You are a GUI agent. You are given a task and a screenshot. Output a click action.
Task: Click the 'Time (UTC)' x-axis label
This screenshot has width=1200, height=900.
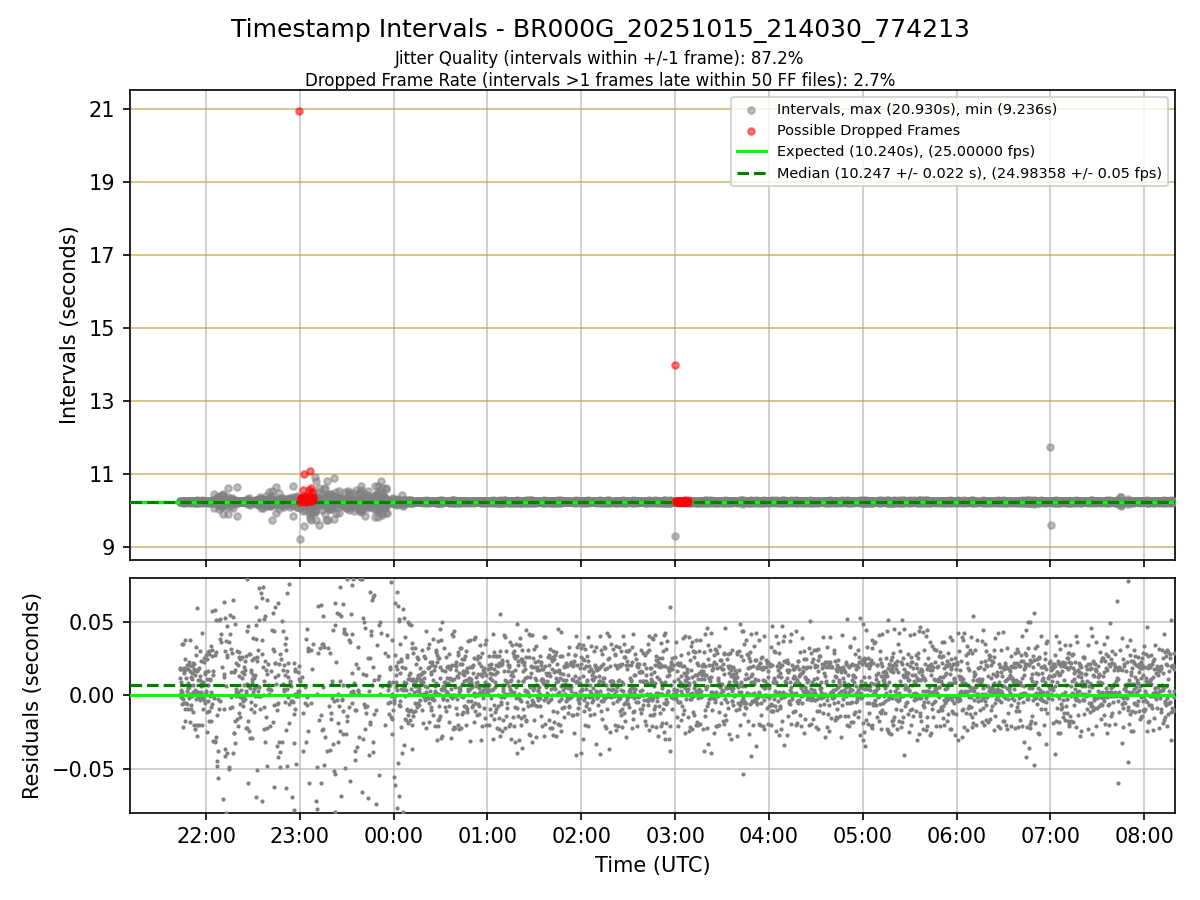coord(652,865)
